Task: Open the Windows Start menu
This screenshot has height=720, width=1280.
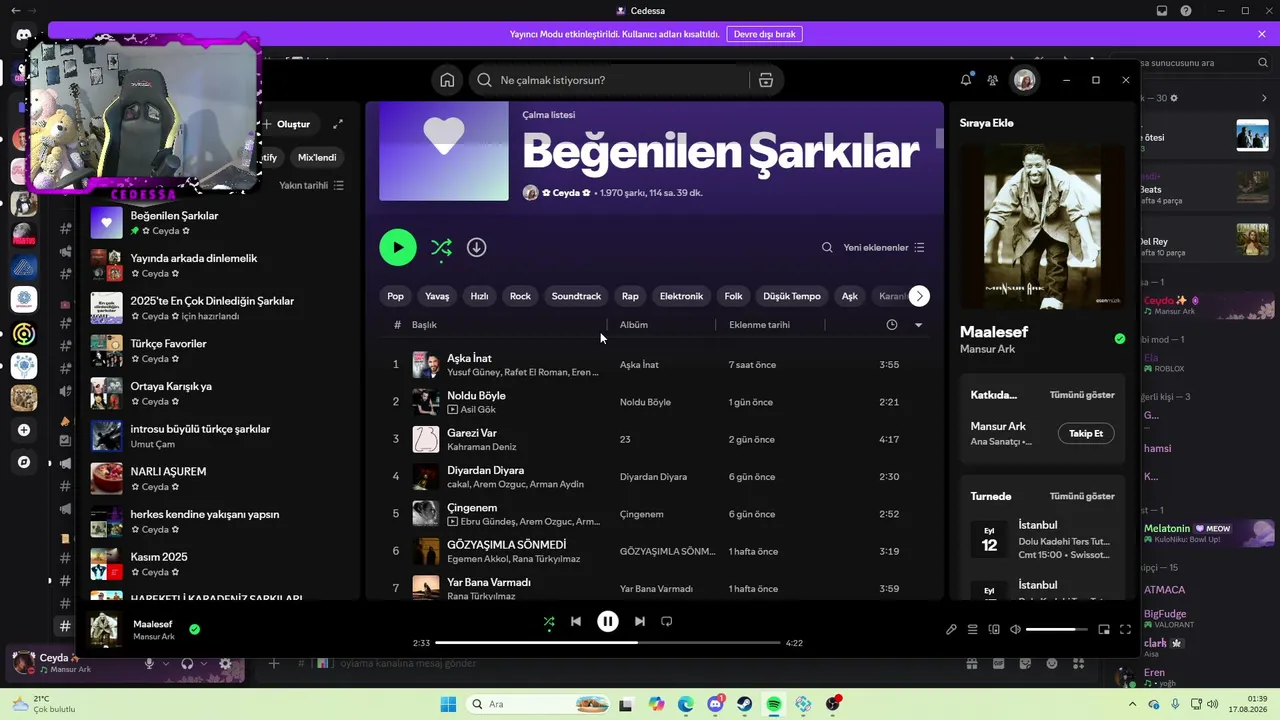Action: (x=447, y=704)
